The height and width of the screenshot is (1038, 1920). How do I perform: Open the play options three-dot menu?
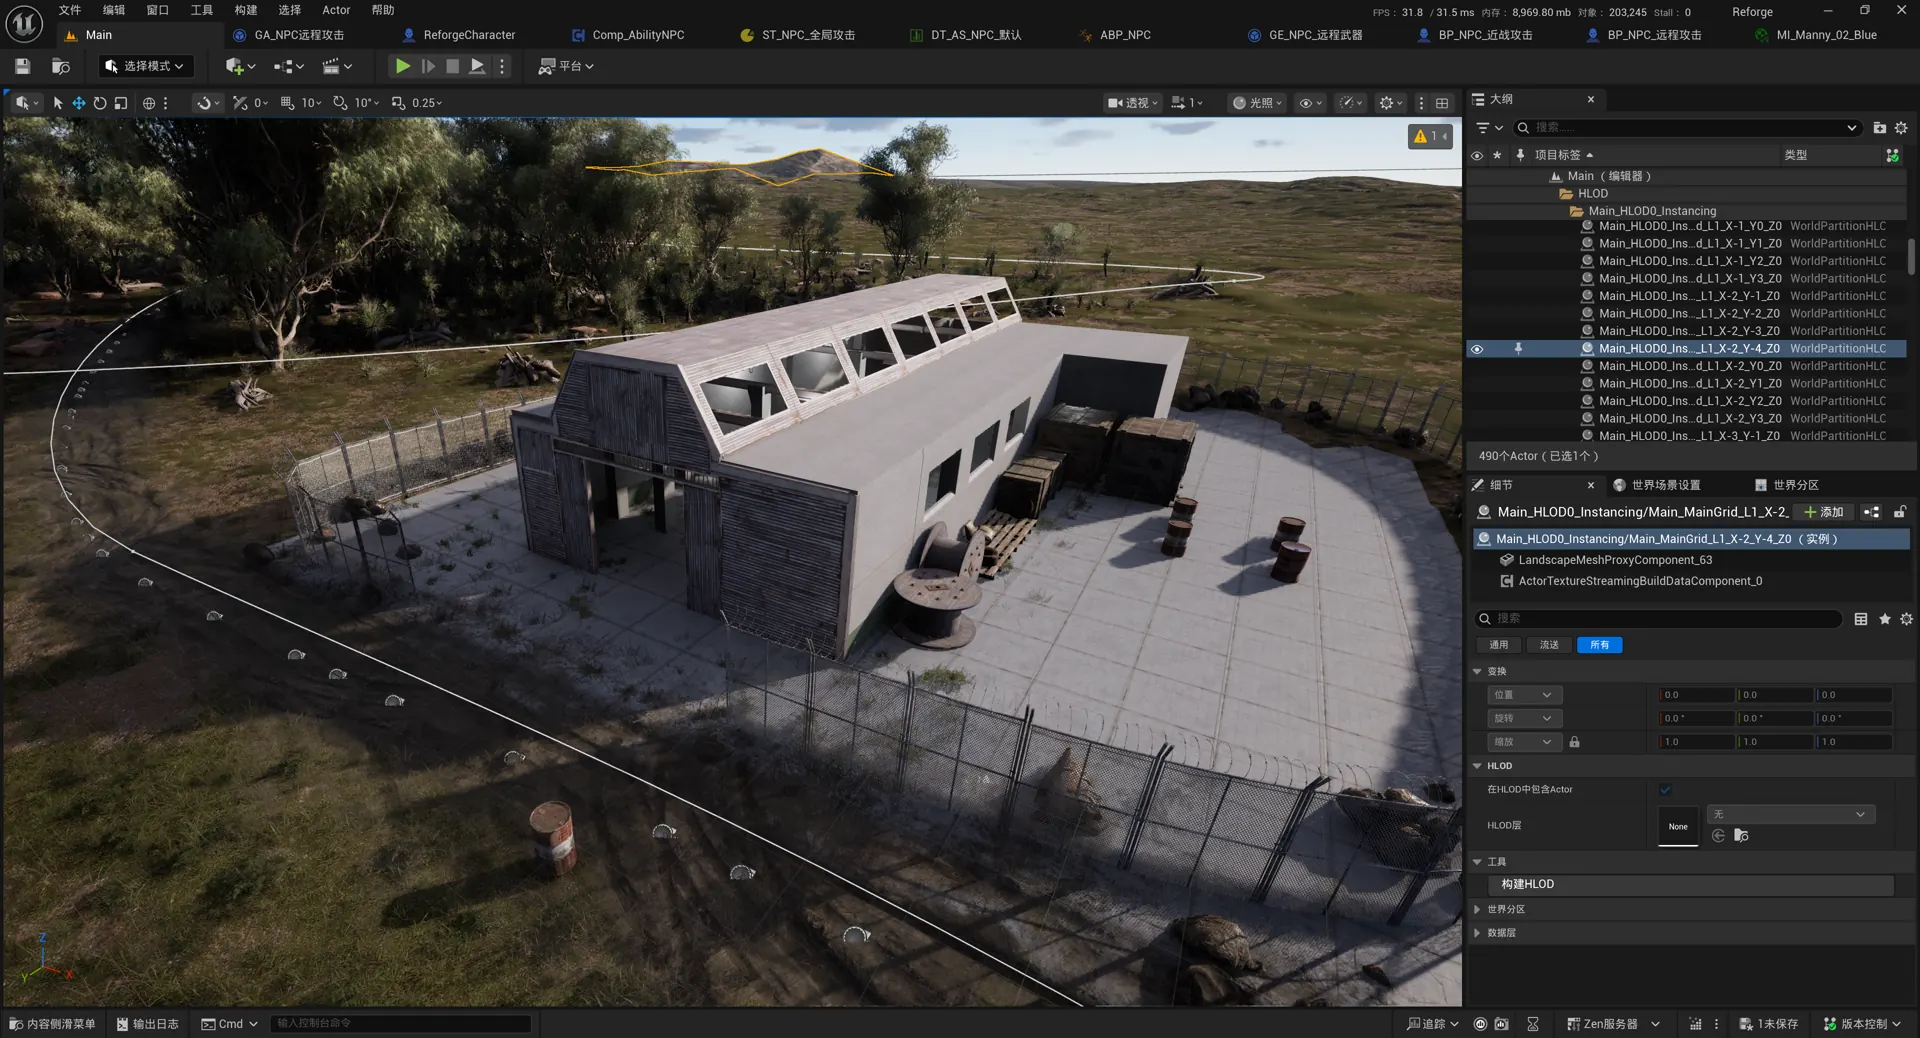[x=502, y=66]
